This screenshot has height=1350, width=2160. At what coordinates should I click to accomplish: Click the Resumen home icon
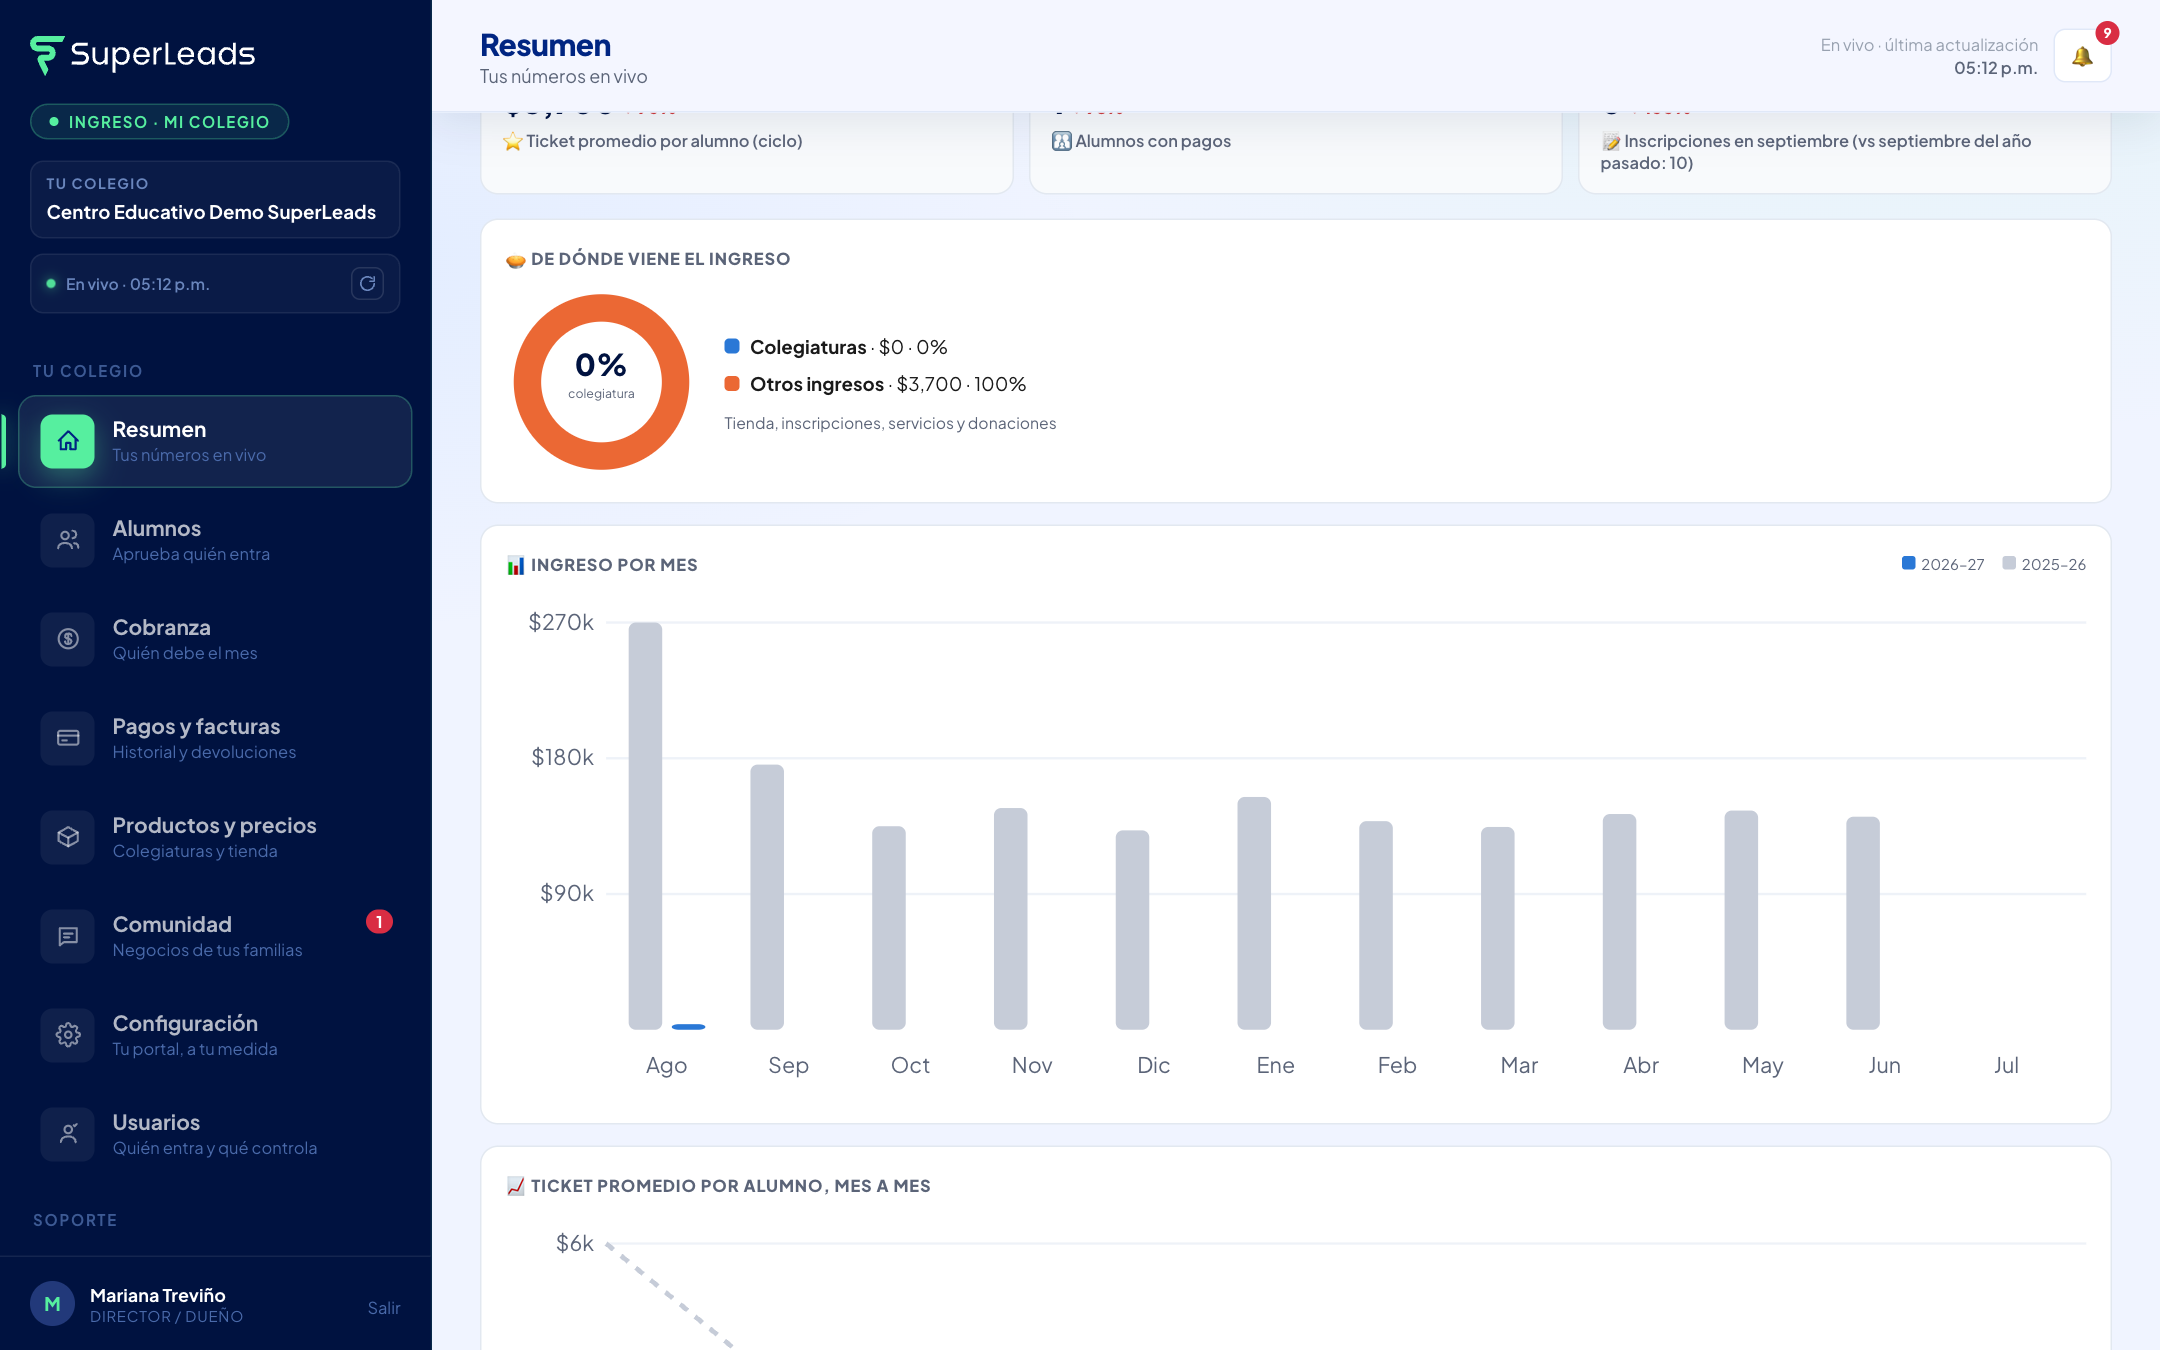pyautogui.click(x=68, y=441)
